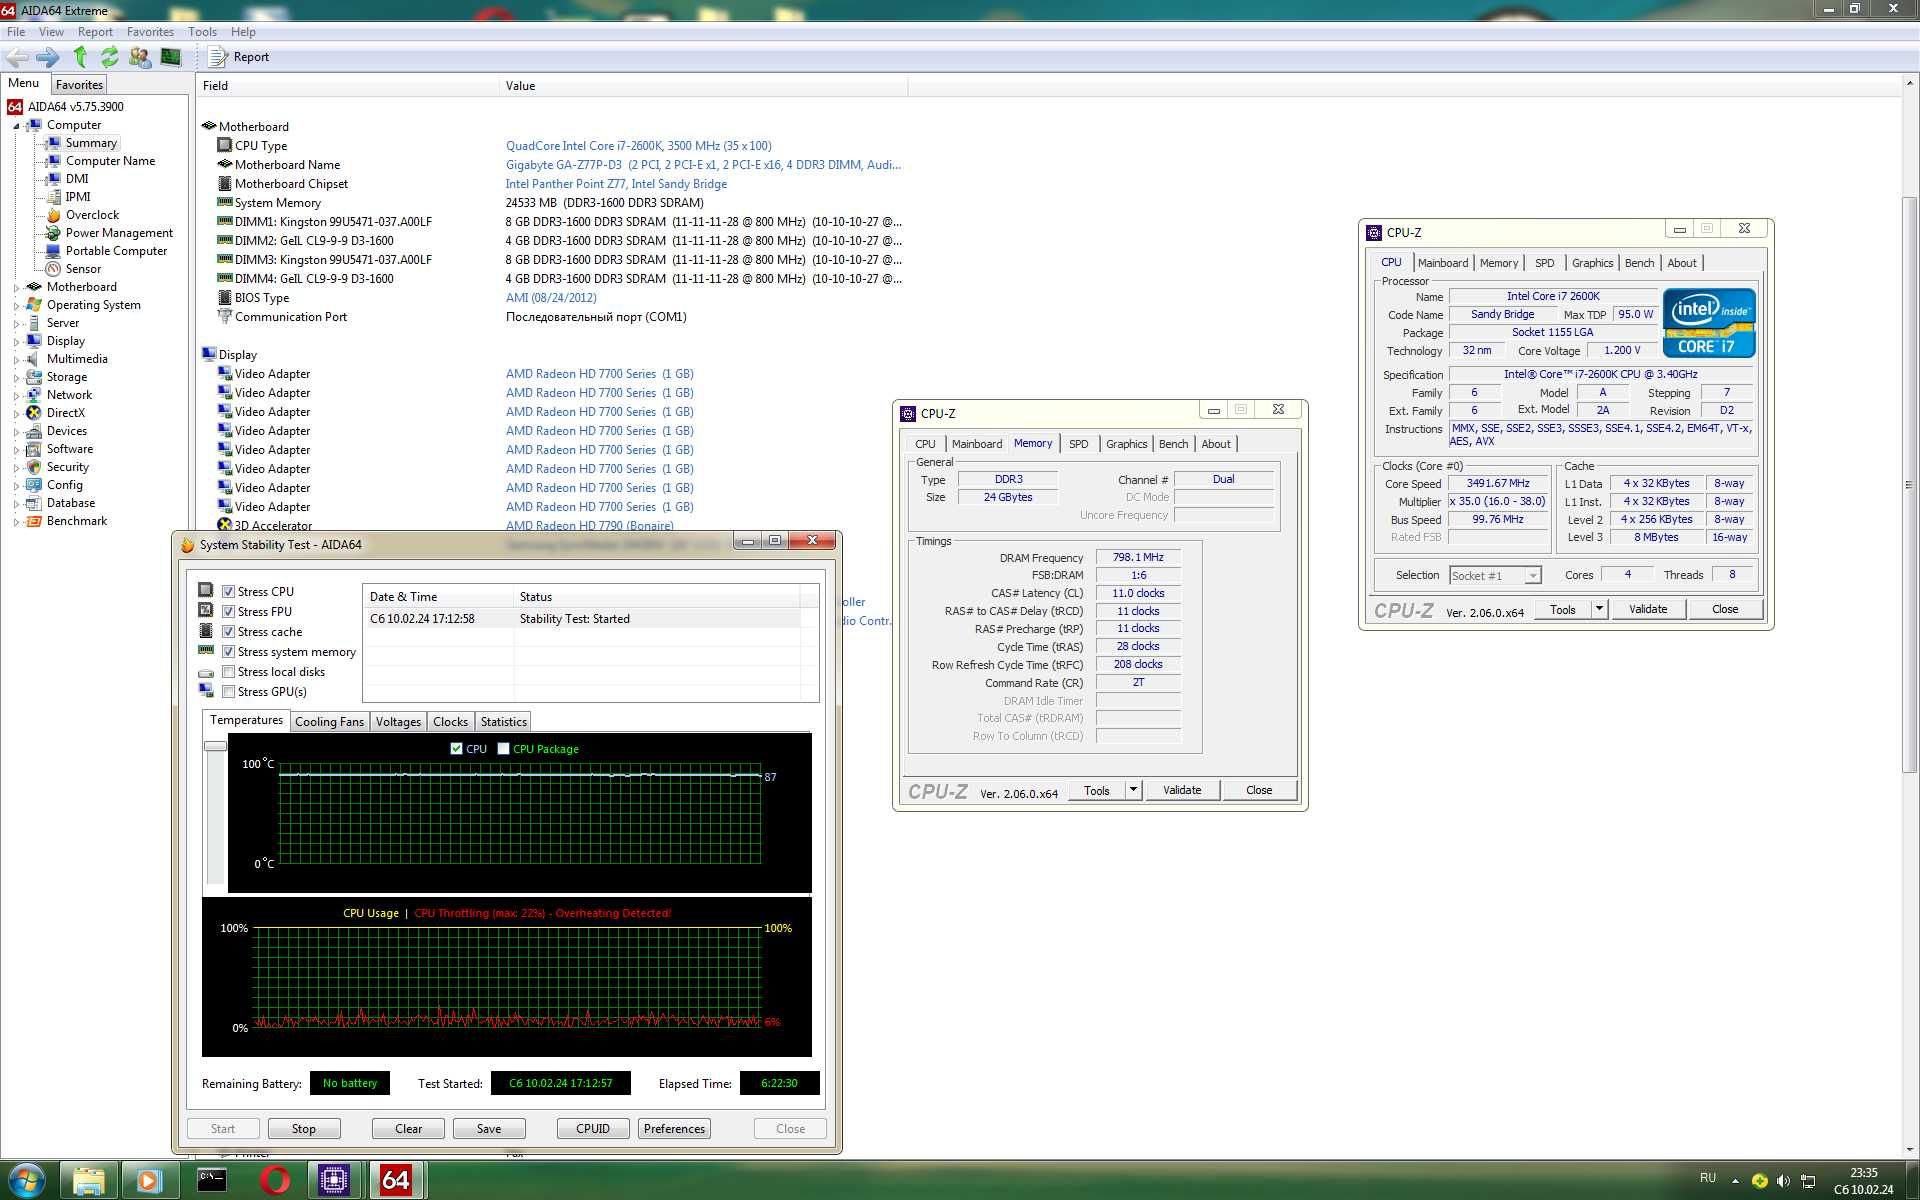
Task: Enable Stress local disks checkbox
Action: pyautogui.click(x=228, y=671)
